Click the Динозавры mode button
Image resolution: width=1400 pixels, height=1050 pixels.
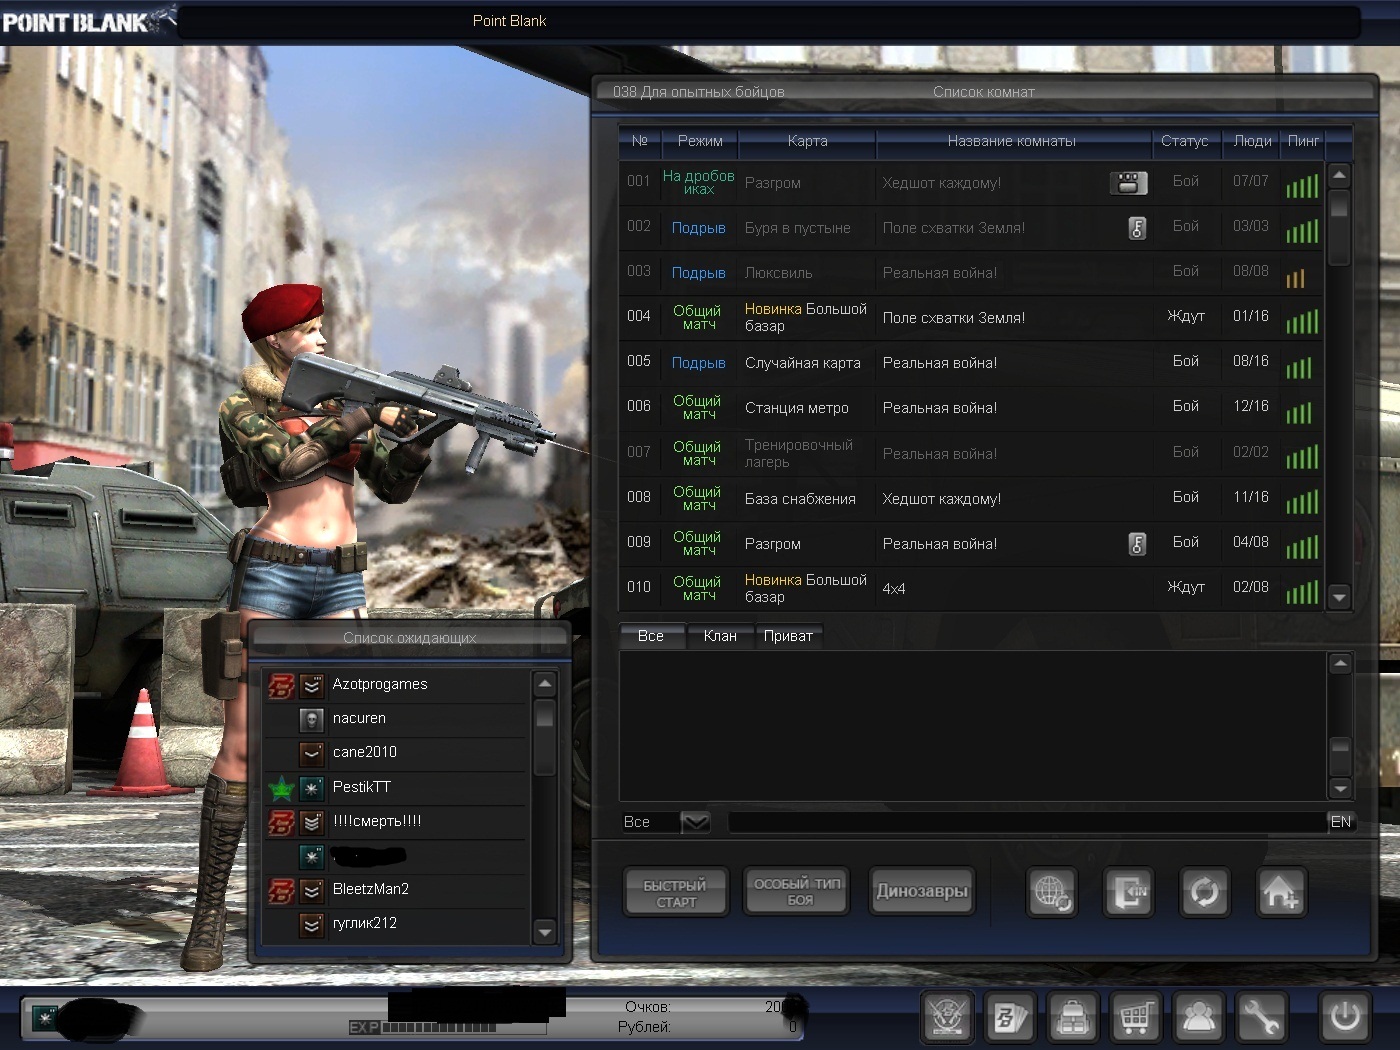click(921, 891)
